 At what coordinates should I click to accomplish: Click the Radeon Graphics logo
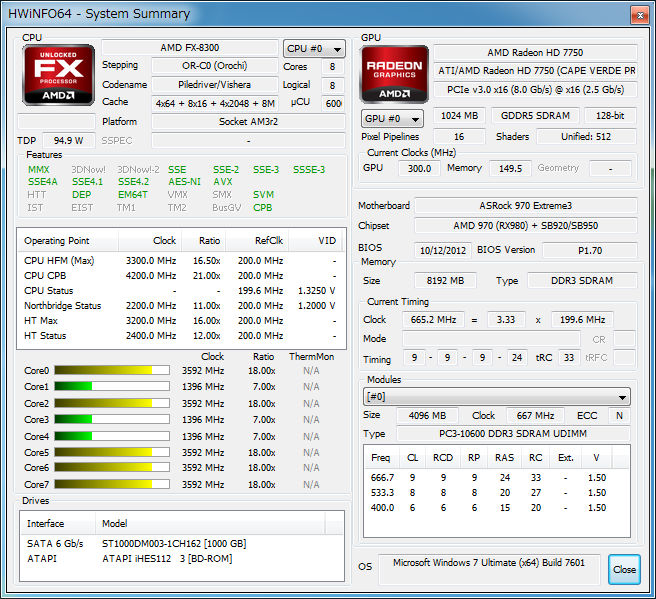[x=394, y=75]
